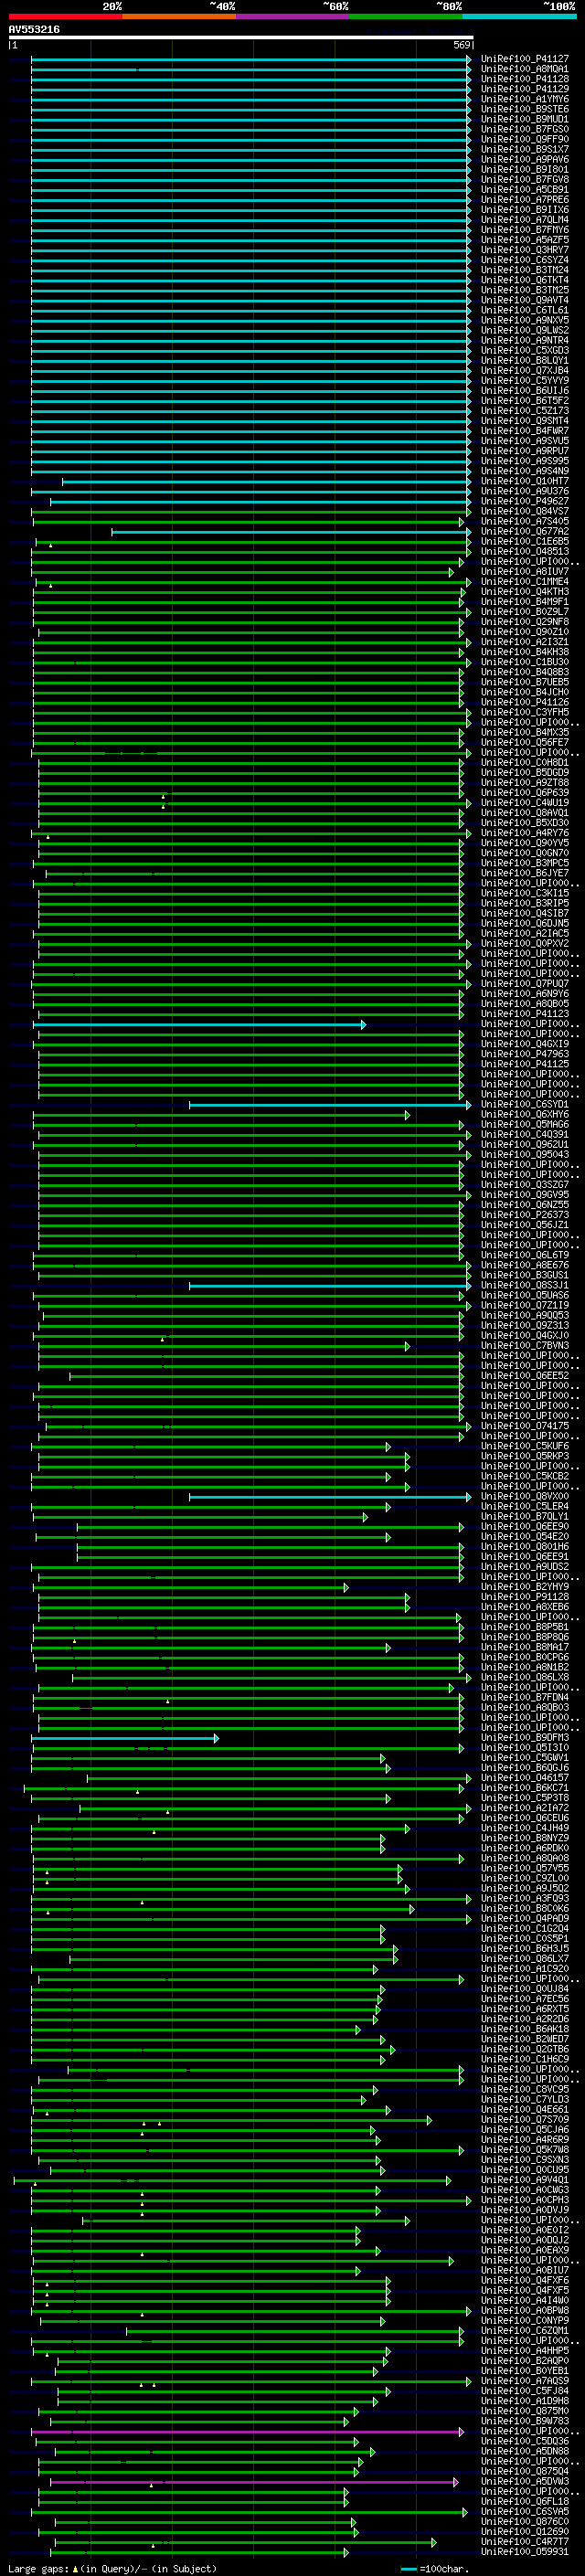This screenshot has width=585, height=2576.
Task: Click the purple ~60% identity legend segment
Action: tap(293, 16)
